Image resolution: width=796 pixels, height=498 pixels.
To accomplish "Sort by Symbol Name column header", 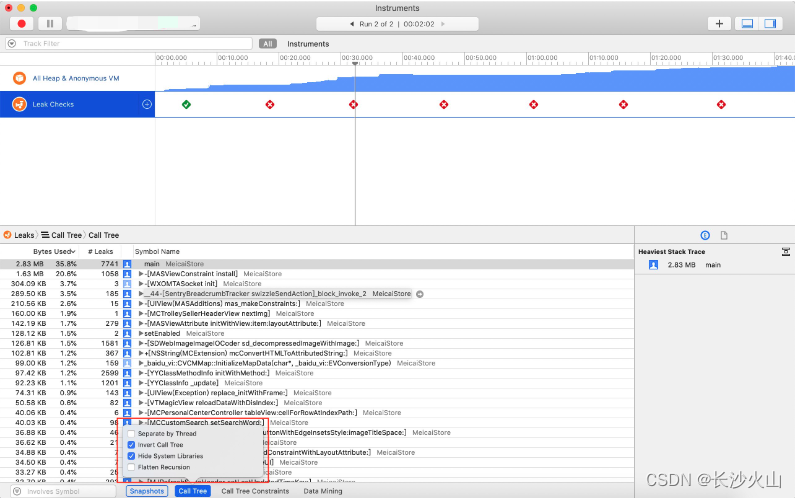I will click(157, 252).
